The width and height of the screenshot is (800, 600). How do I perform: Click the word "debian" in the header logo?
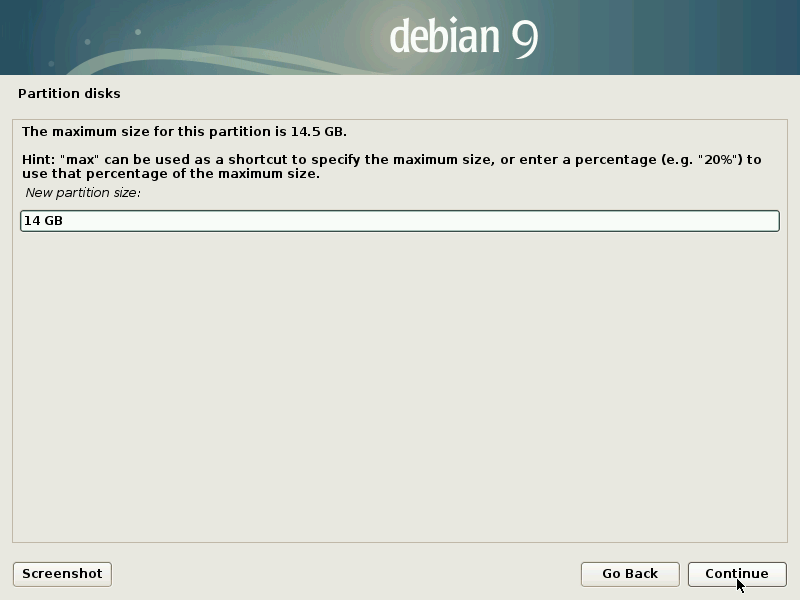pos(444,37)
